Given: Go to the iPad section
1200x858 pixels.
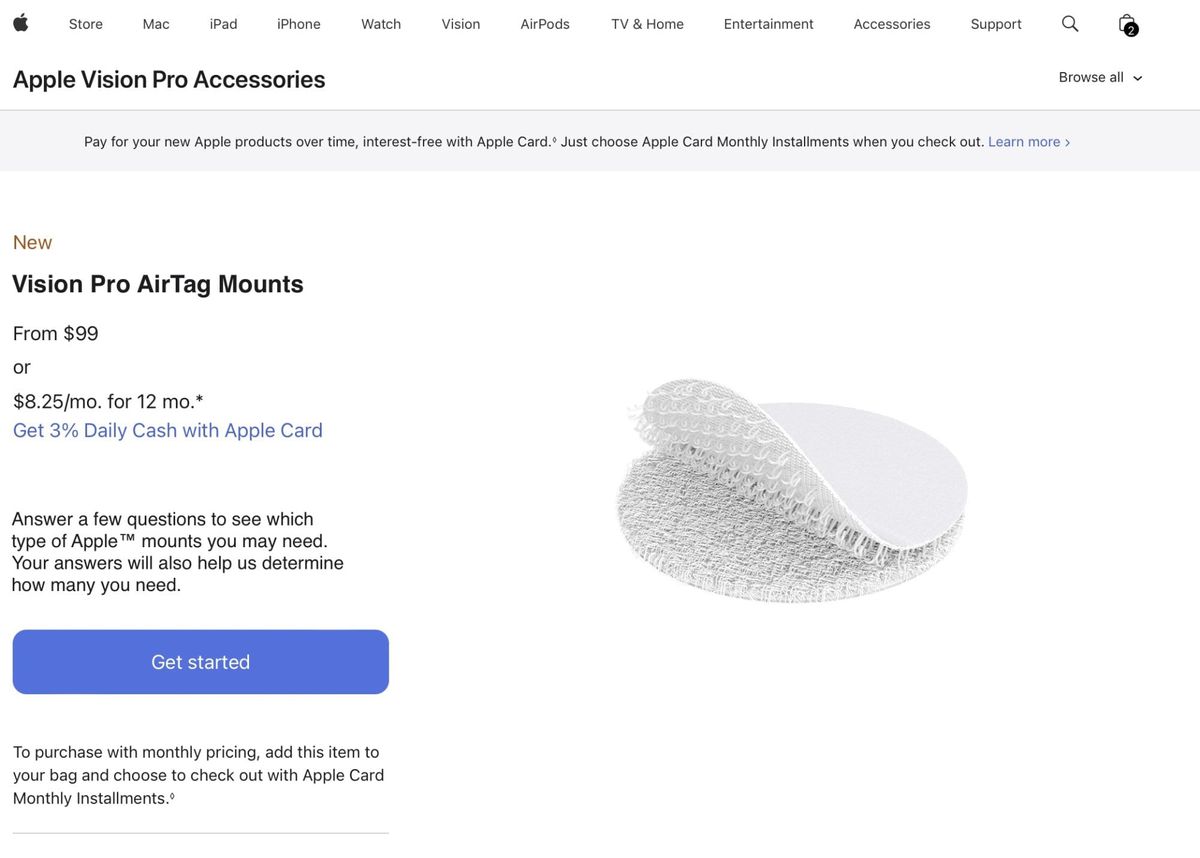Looking at the screenshot, I should click(x=224, y=24).
